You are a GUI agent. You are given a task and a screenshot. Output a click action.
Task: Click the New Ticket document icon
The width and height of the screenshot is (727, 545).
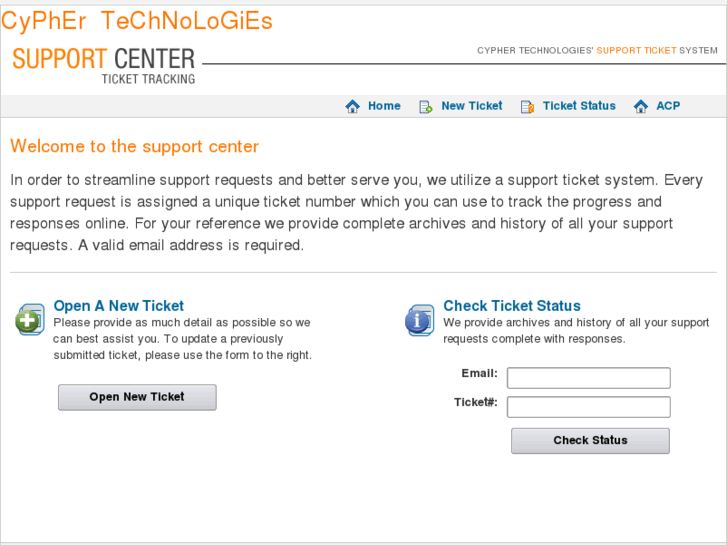click(425, 106)
